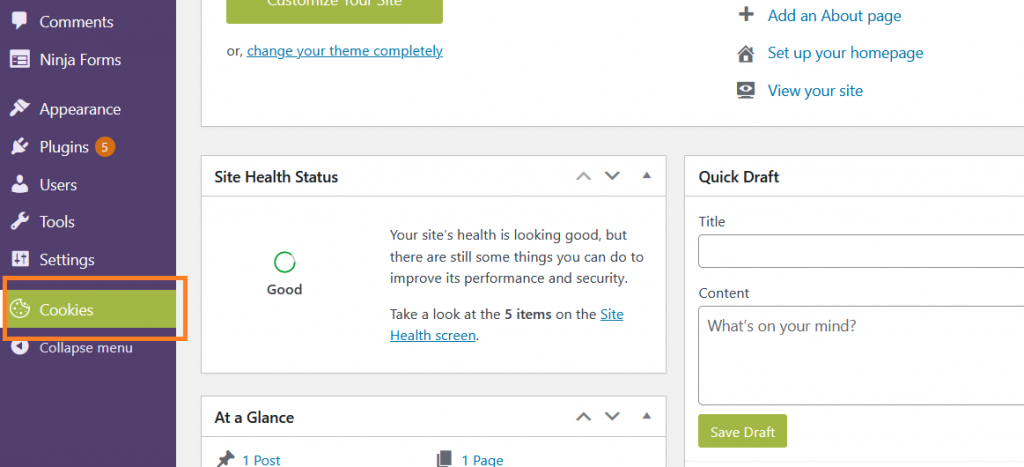Click the Comments speech bubble icon
Viewport: 1024px width, 467px height.
click(20, 21)
